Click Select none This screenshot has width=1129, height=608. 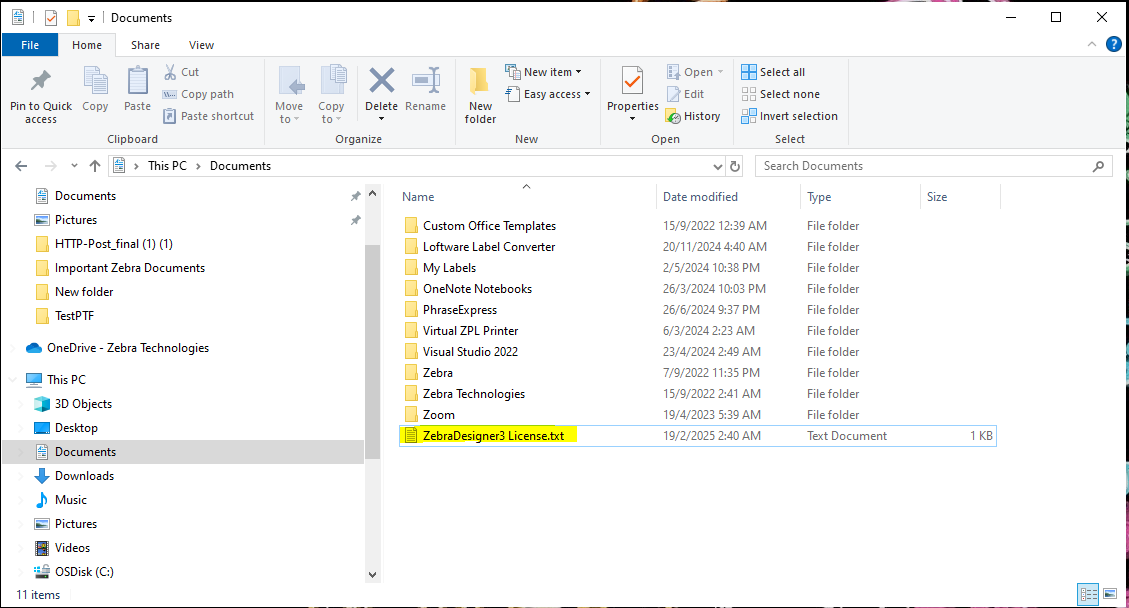point(781,94)
